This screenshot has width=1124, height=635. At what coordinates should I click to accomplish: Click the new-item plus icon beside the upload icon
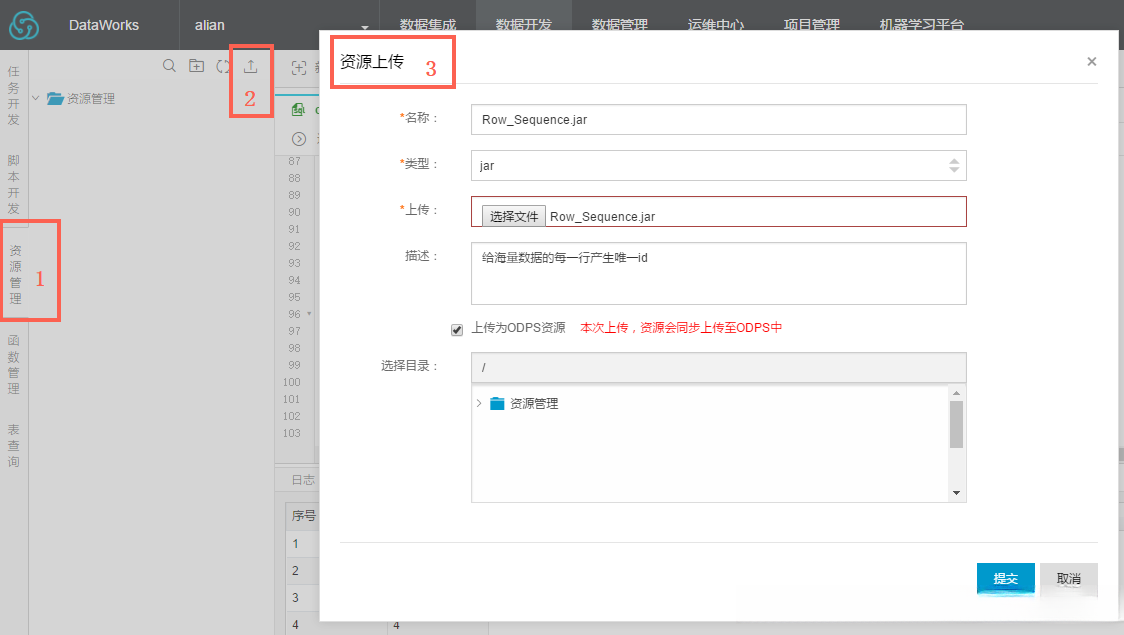299,67
